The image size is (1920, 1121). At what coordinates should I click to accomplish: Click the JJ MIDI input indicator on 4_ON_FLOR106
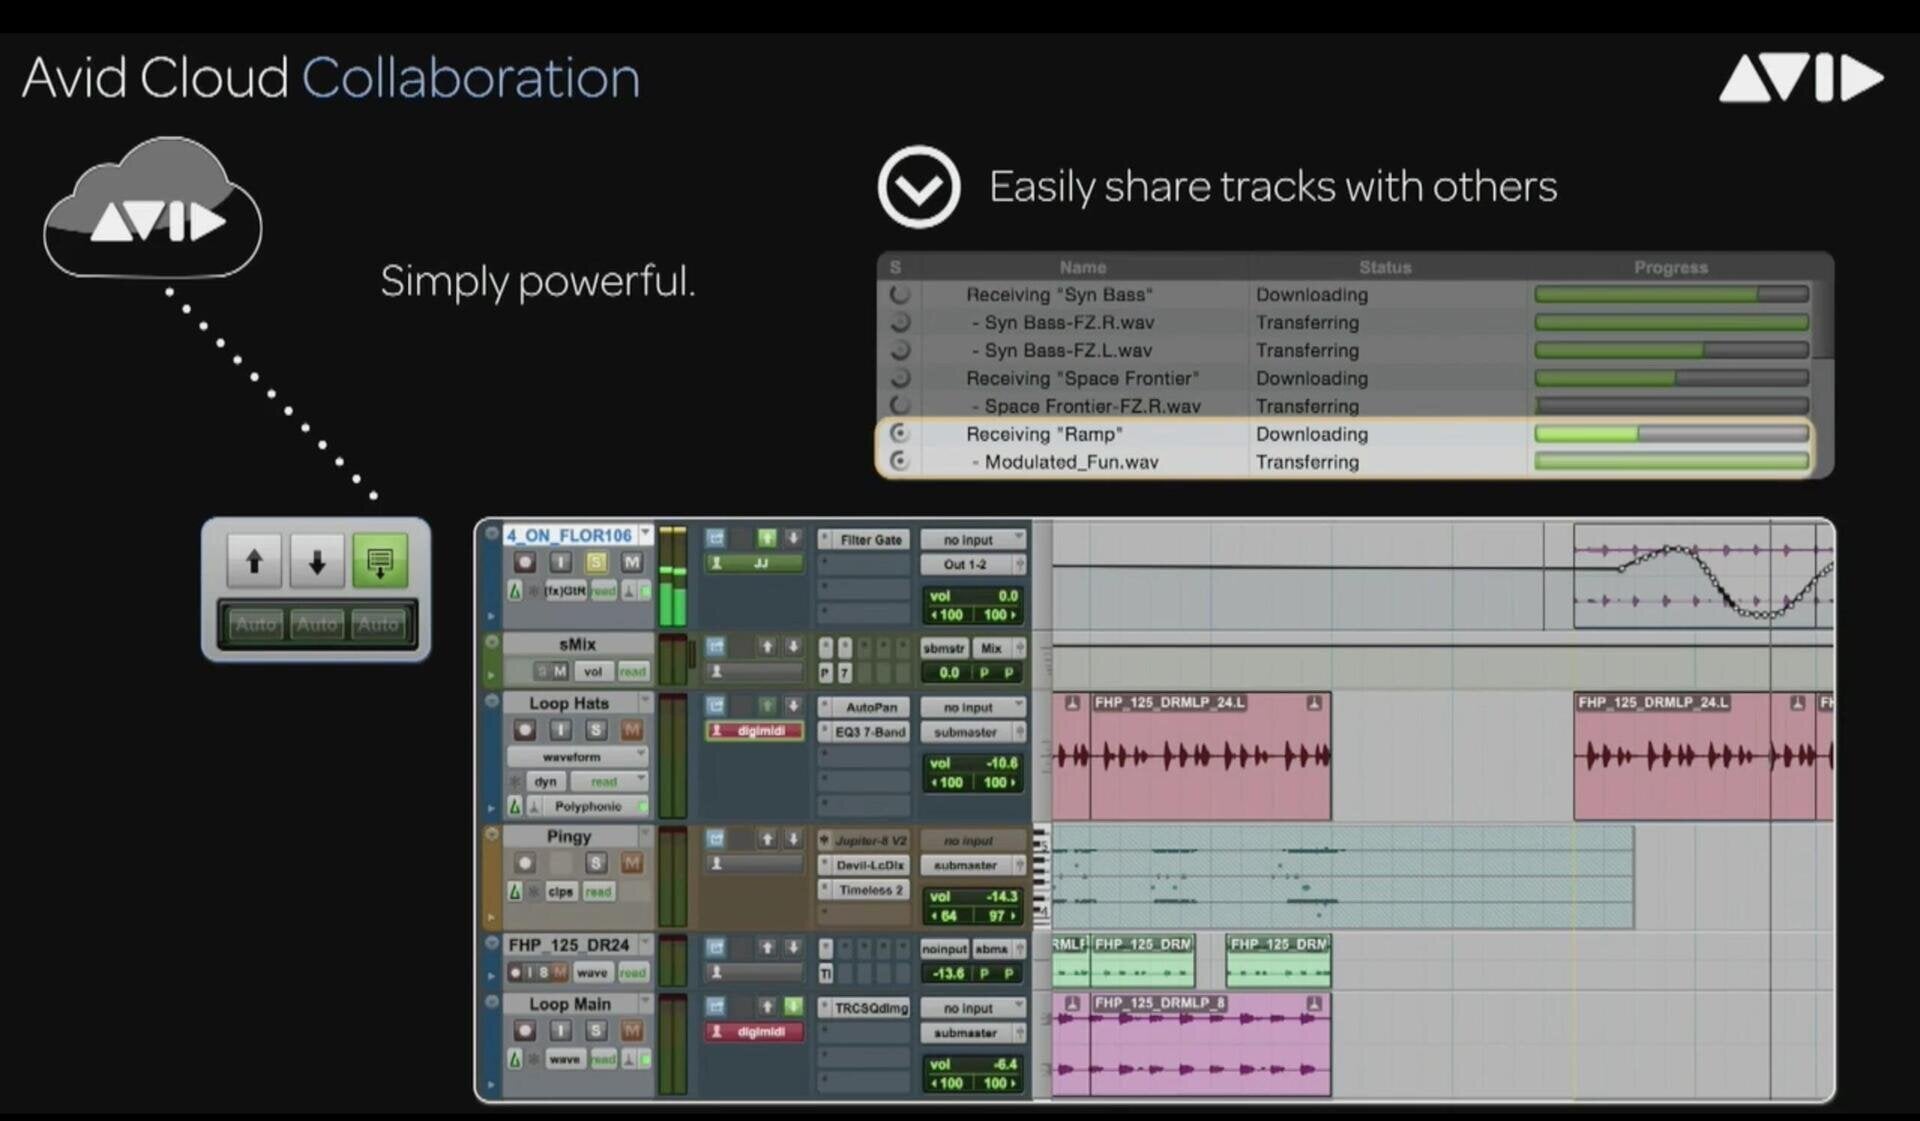(x=755, y=562)
